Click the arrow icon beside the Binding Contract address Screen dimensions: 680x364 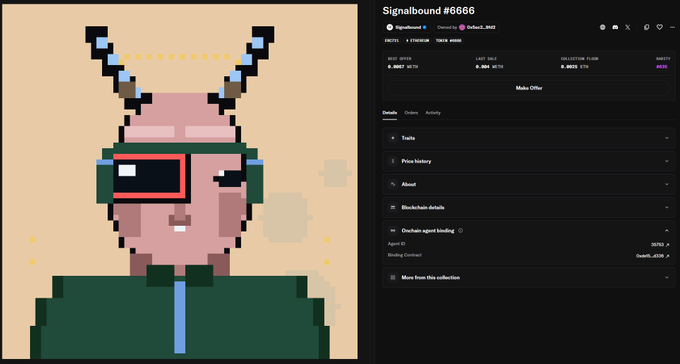667,256
